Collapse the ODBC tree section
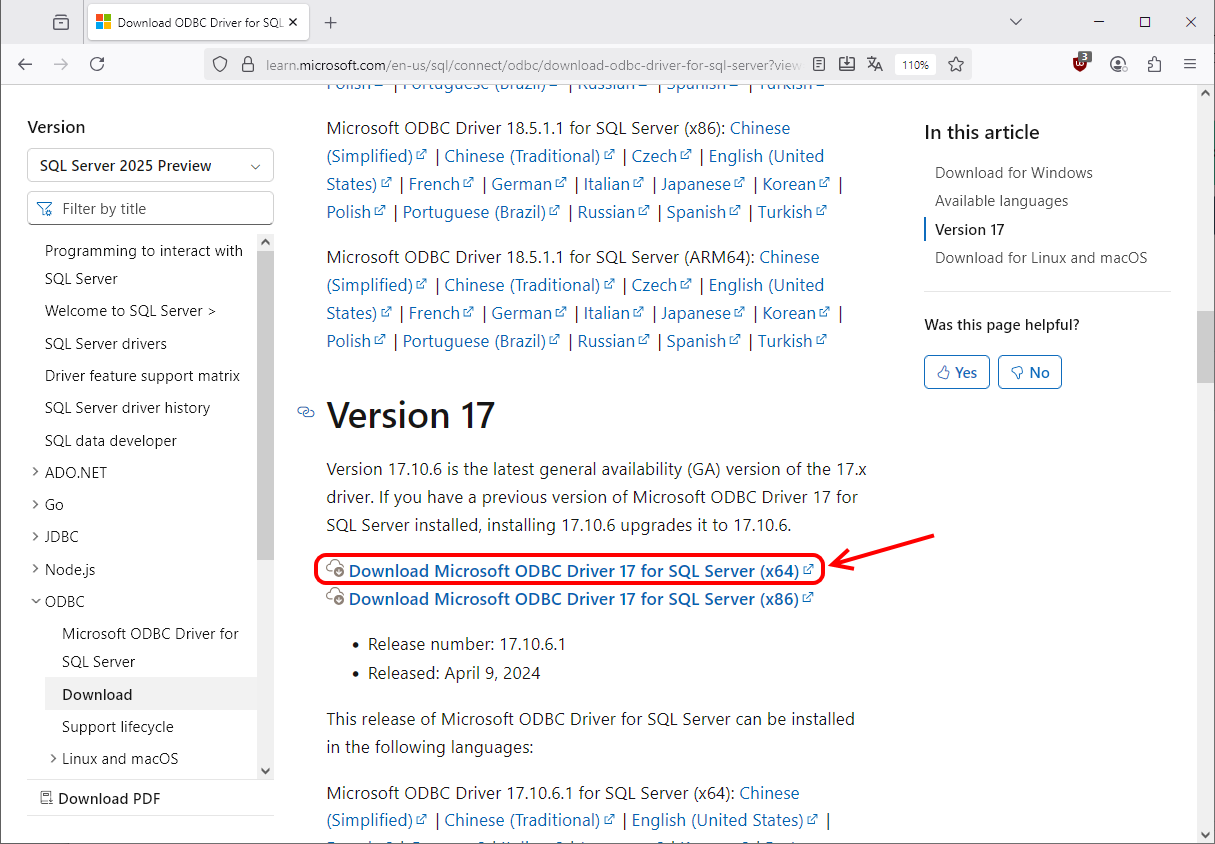 tap(36, 602)
